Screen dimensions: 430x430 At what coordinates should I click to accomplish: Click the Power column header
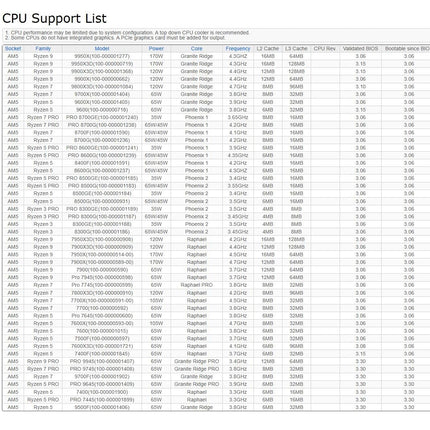click(x=156, y=49)
